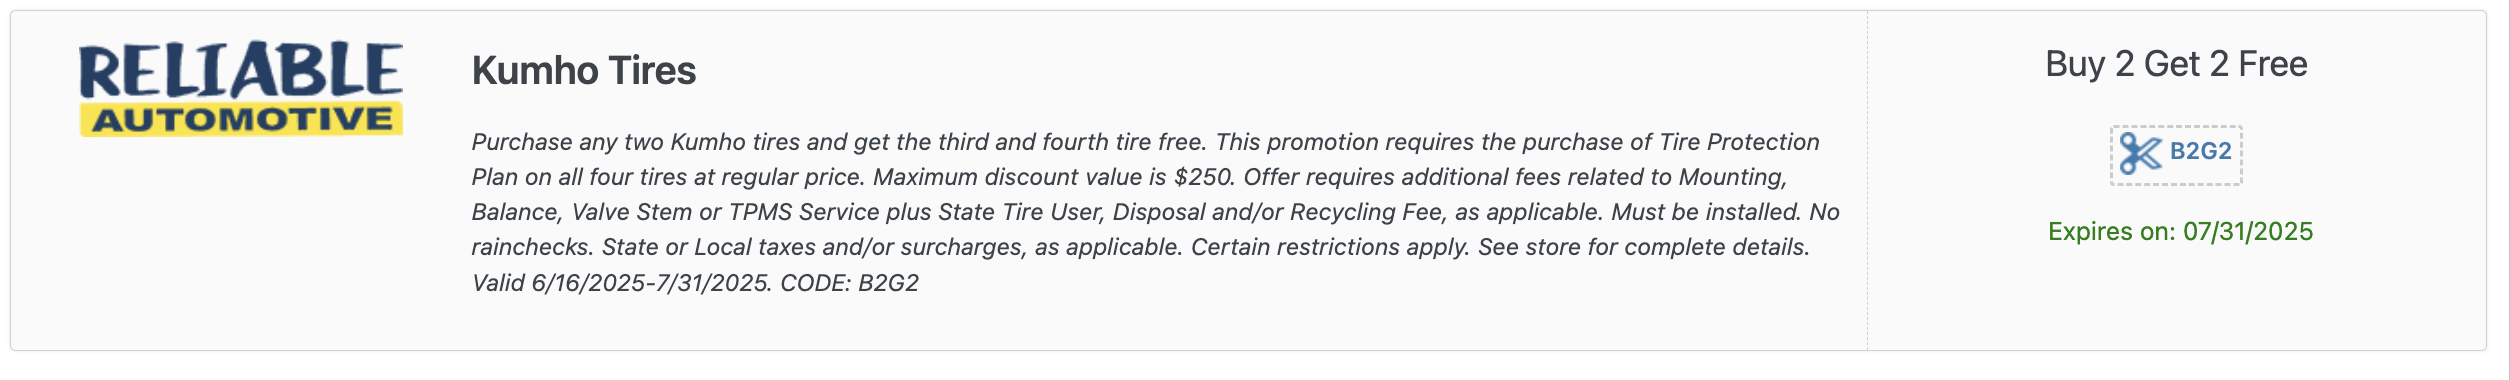Click the Valid 6/16/2025-7/31/2025 date range
Image resolution: width=2510 pixels, height=380 pixels.
pos(621,283)
